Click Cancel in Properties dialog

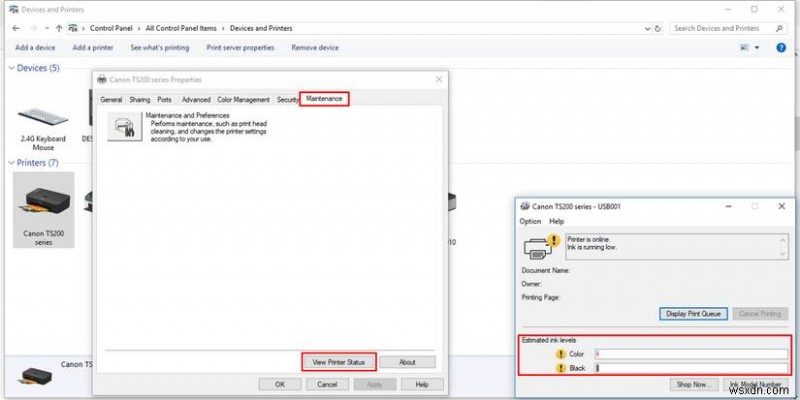327,384
